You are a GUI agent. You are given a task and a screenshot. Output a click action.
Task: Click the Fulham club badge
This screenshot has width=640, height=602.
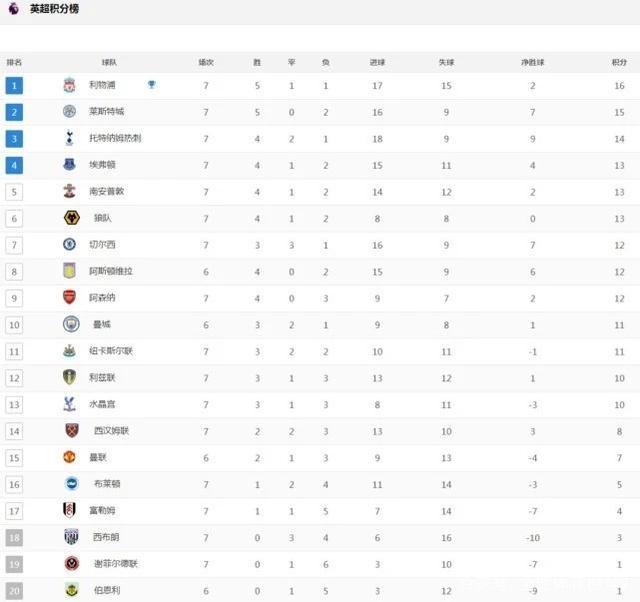point(69,509)
